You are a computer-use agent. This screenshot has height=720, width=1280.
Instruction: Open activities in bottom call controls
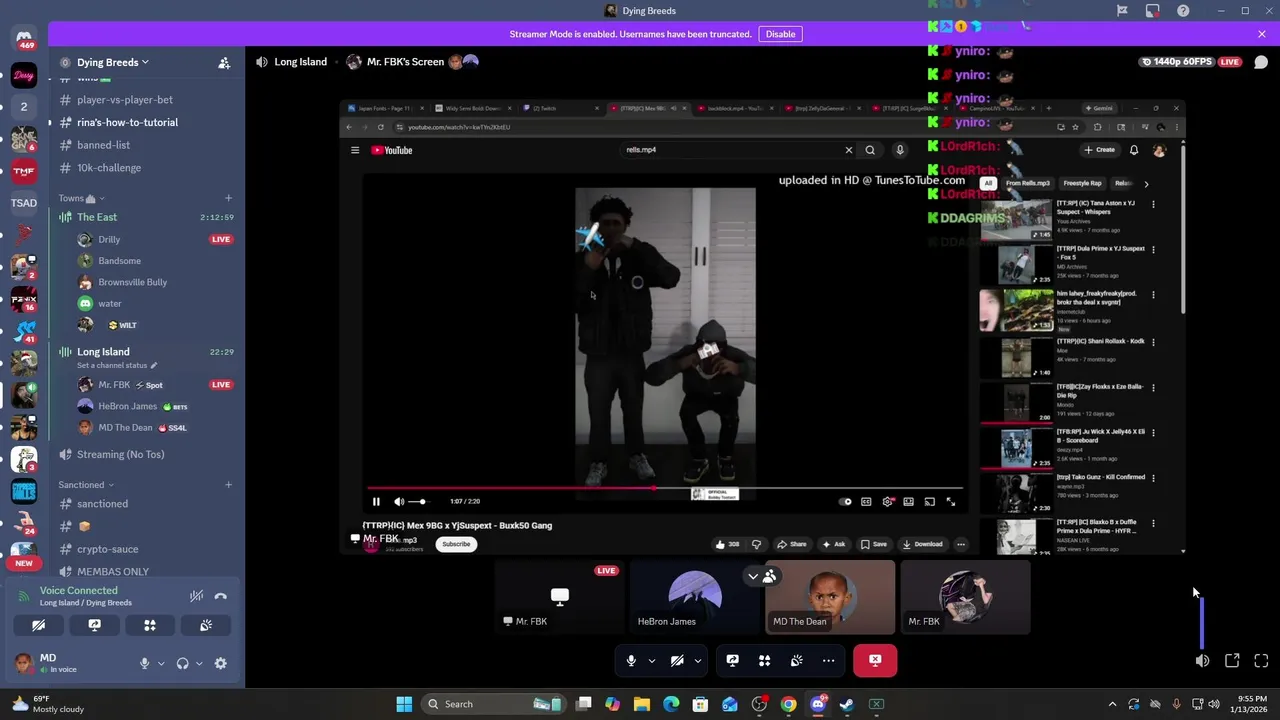tap(764, 660)
